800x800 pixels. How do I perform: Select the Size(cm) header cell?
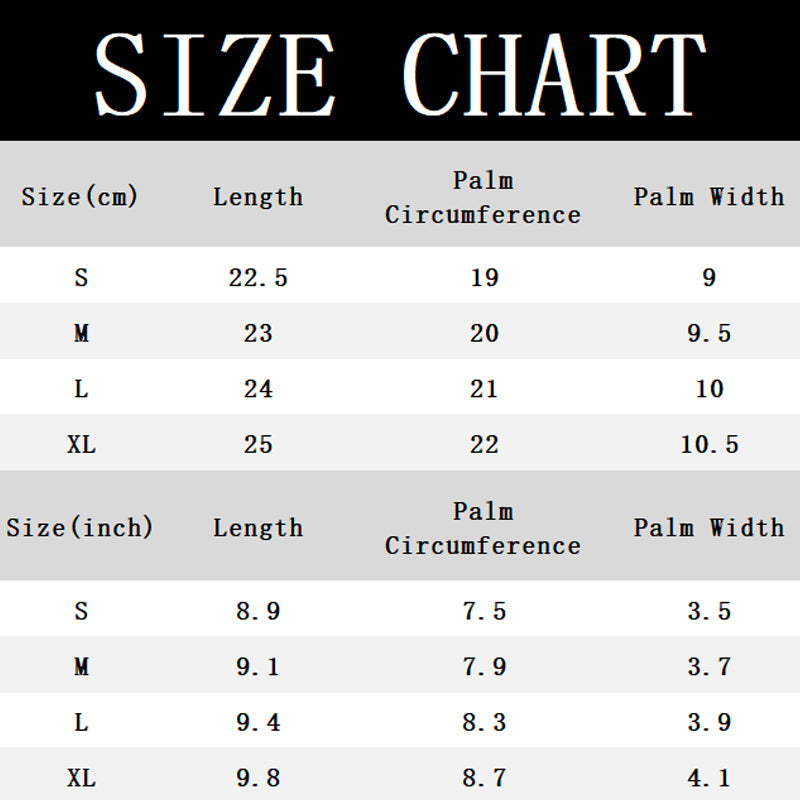80,196
